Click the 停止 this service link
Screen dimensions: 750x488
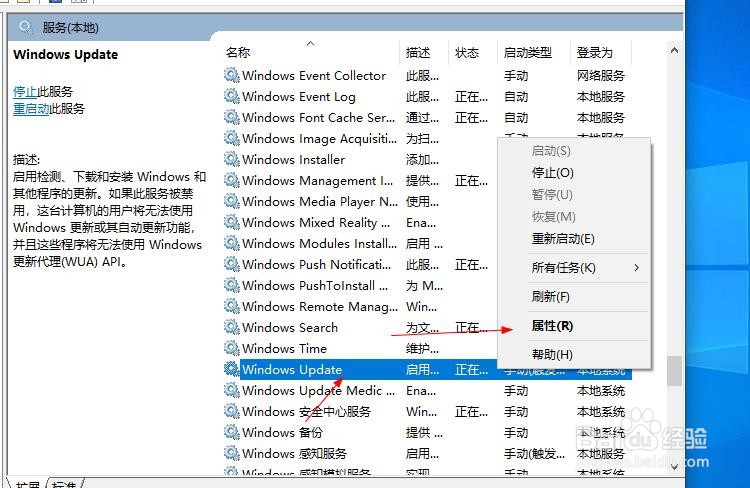click(x=25, y=91)
